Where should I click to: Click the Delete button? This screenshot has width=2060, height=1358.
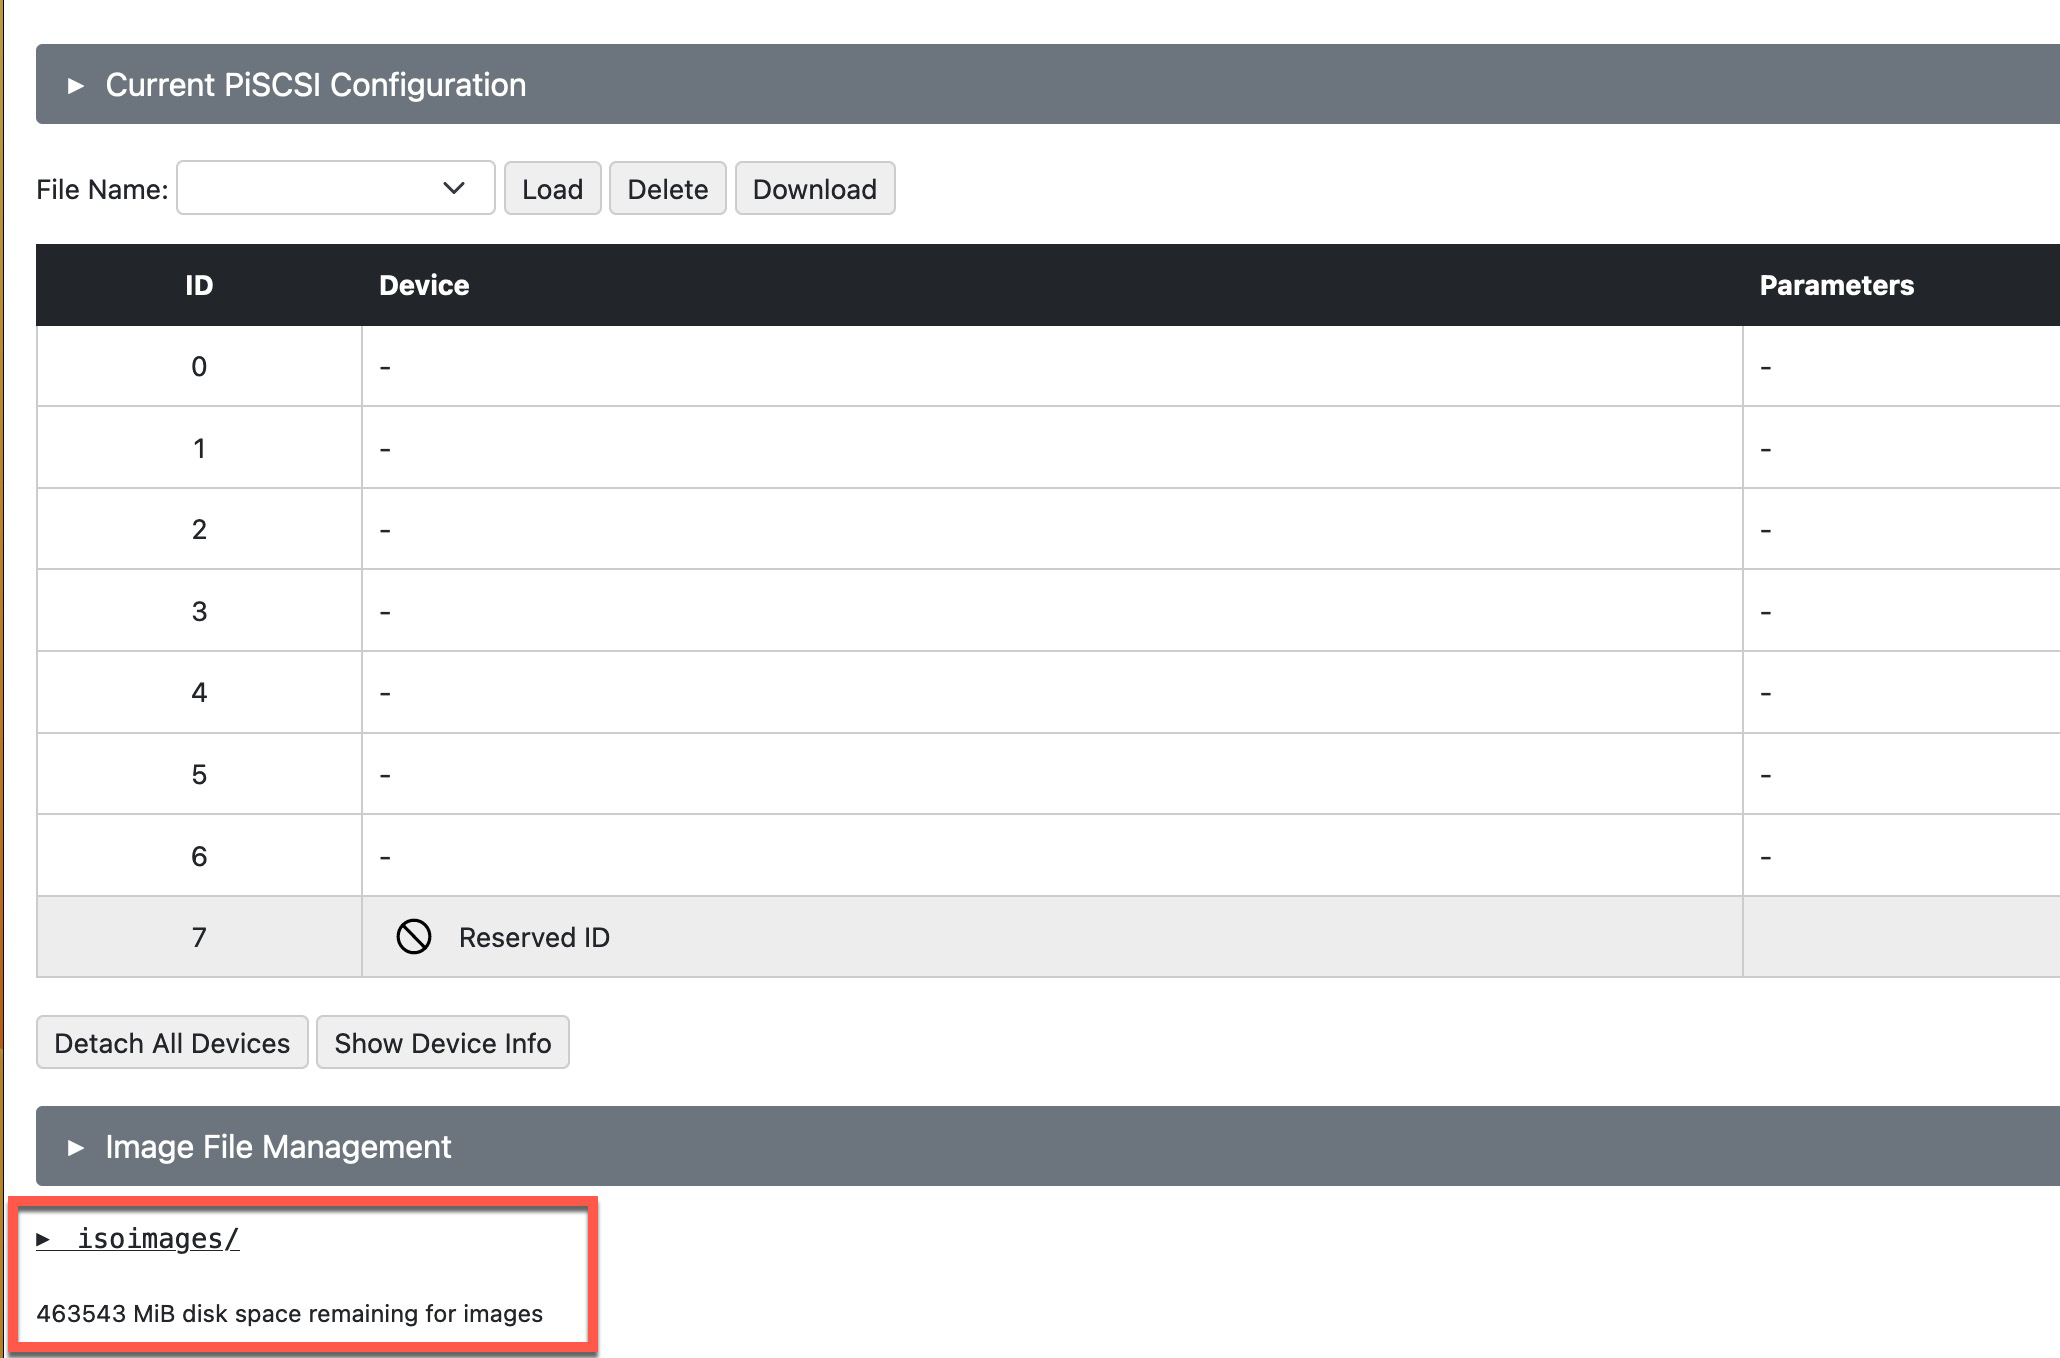point(667,188)
